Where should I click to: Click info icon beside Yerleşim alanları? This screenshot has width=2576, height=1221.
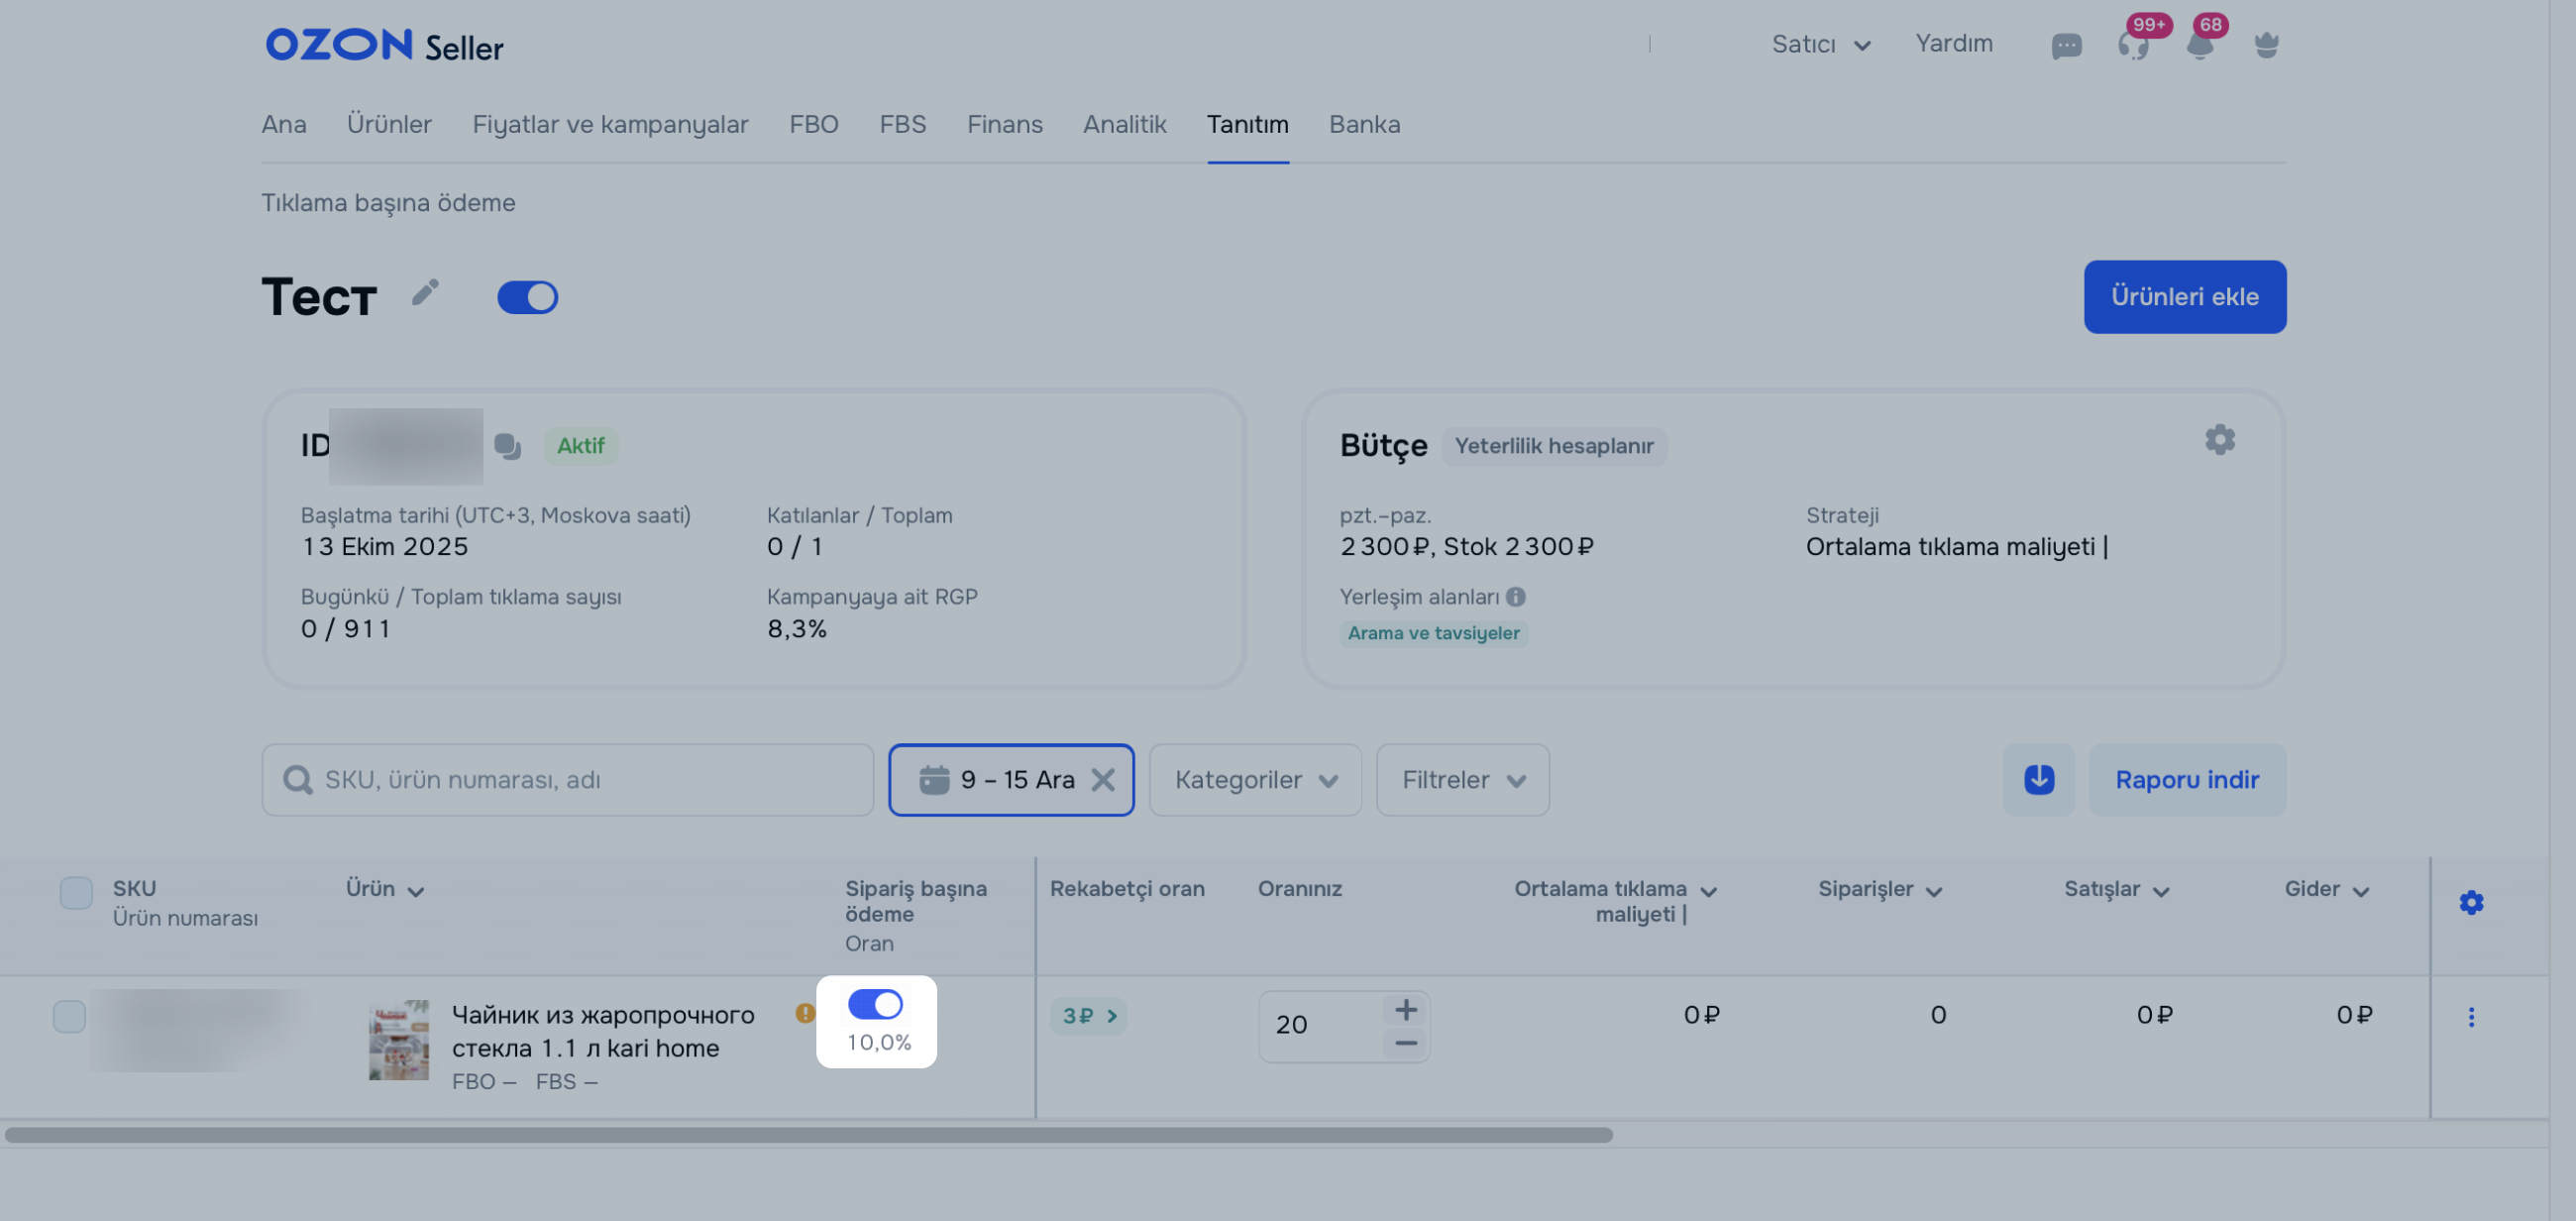1515,597
